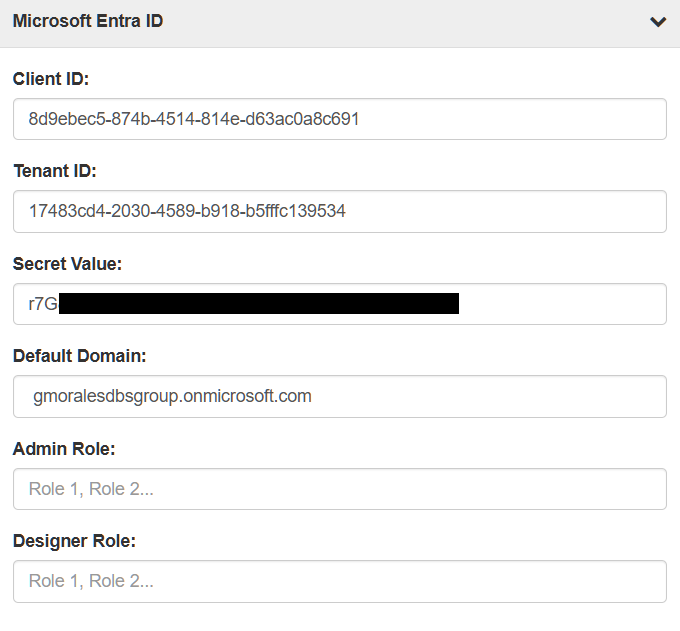Image resolution: width=680 pixels, height=631 pixels.
Task: Click the visible "r7G" secret prefix
Action: [42, 304]
